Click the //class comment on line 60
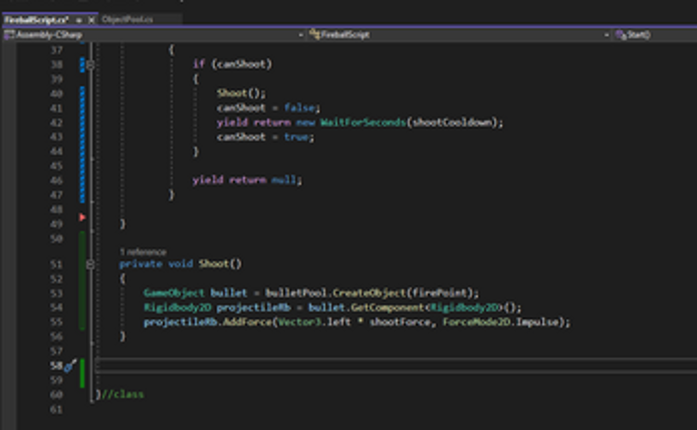Image resolution: width=697 pixels, height=430 pixels. pos(122,394)
